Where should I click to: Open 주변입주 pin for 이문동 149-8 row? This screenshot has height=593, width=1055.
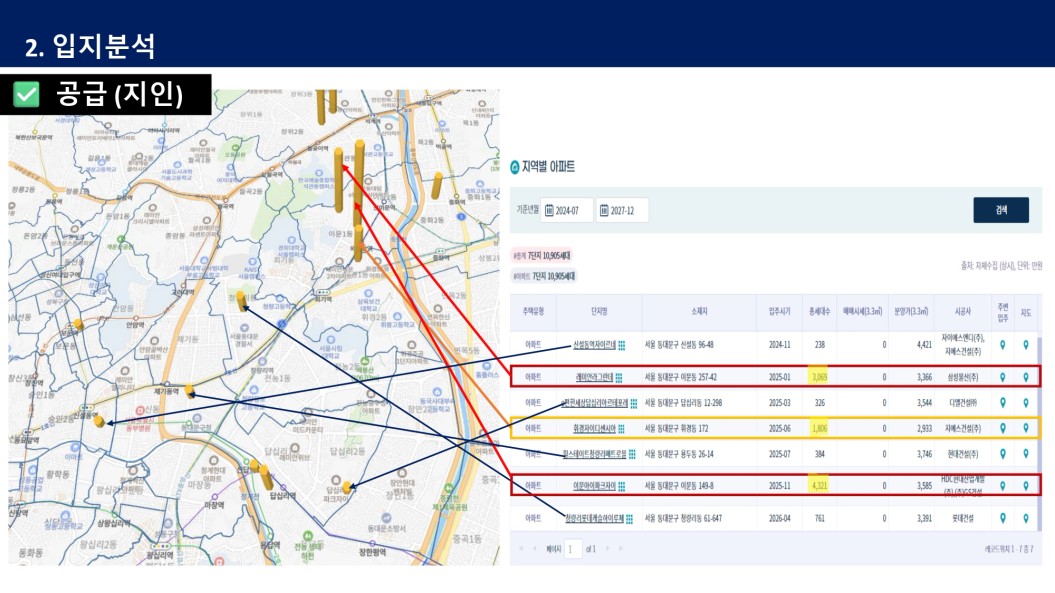click(1003, 485)
